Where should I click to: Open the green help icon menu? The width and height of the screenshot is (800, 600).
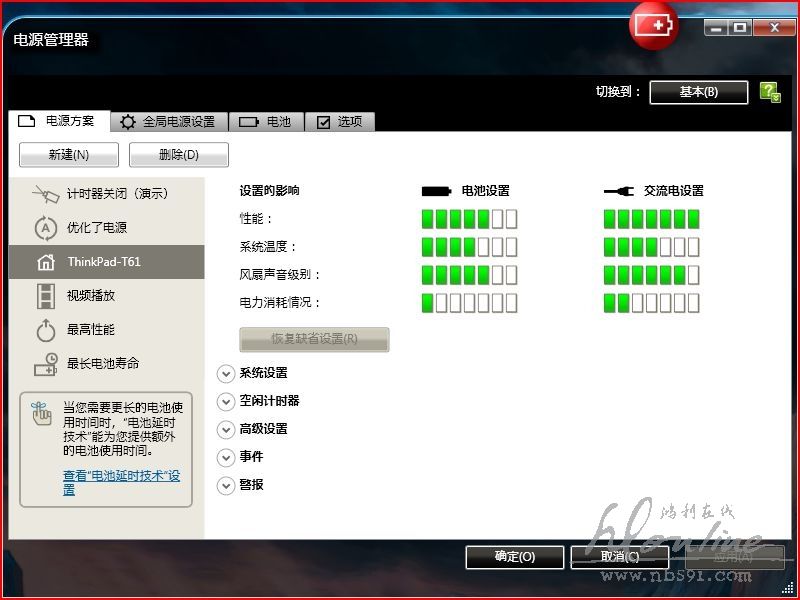click(x=770, y=93)
